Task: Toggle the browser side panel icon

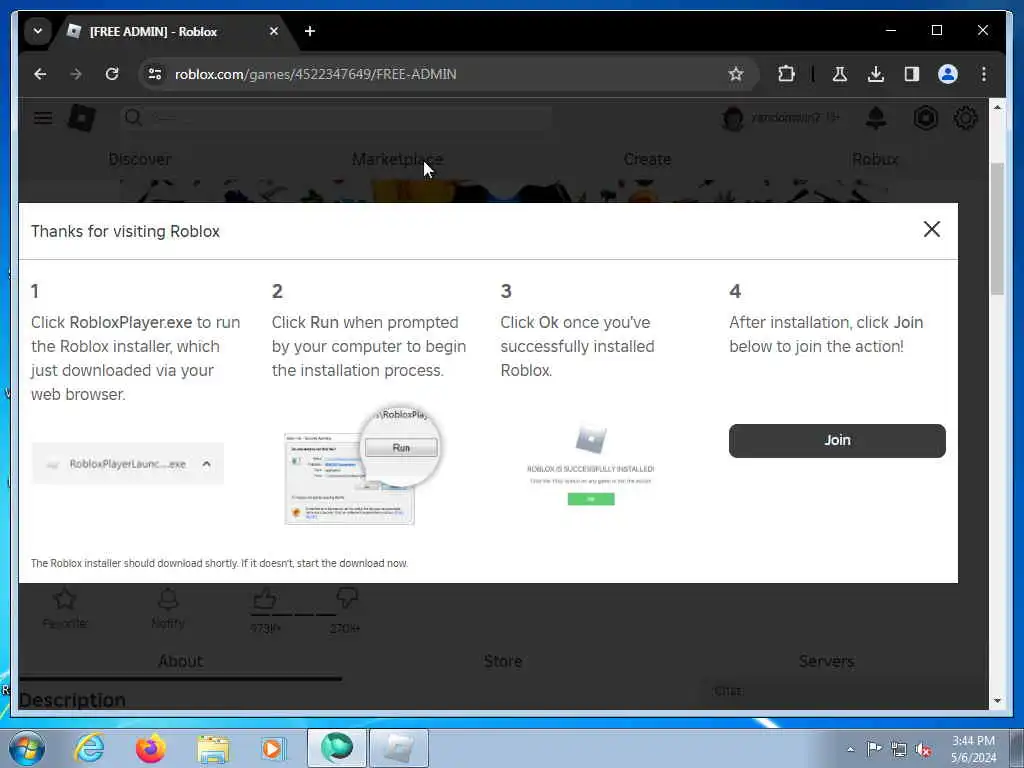Action: pos(912,74)
